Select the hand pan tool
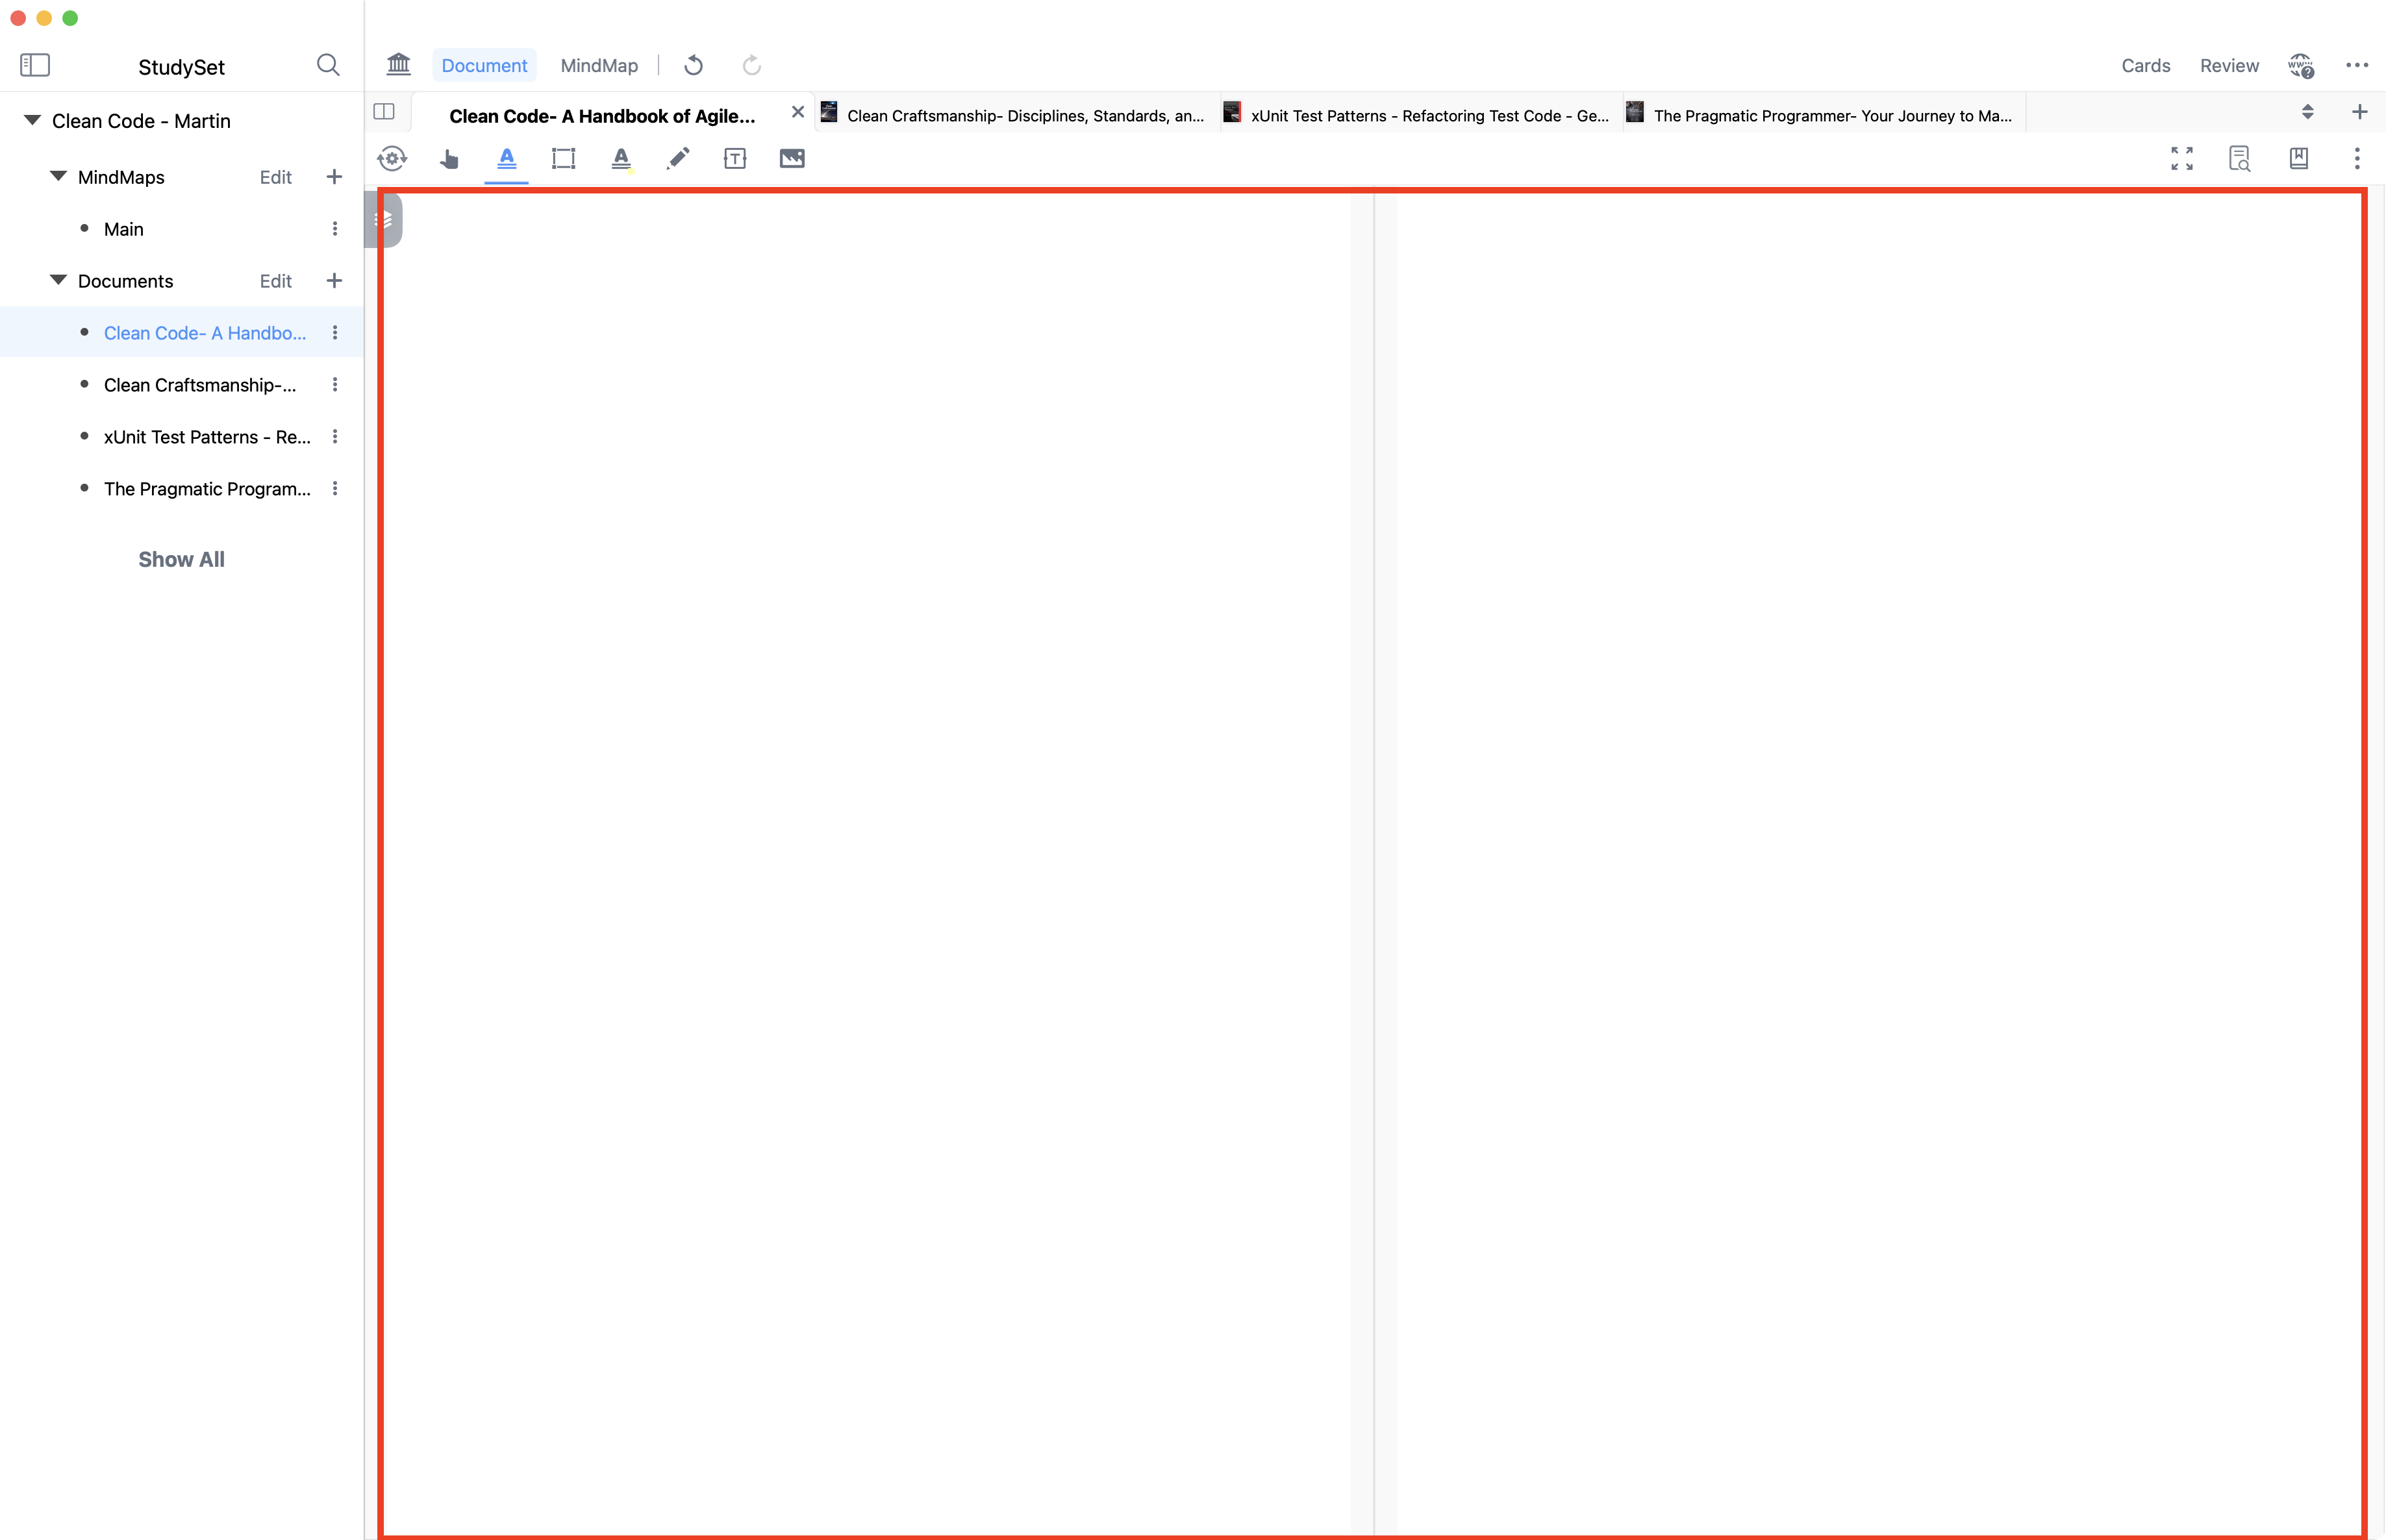Screen dimensions: 2386x1540 click(x=449, y=159)
